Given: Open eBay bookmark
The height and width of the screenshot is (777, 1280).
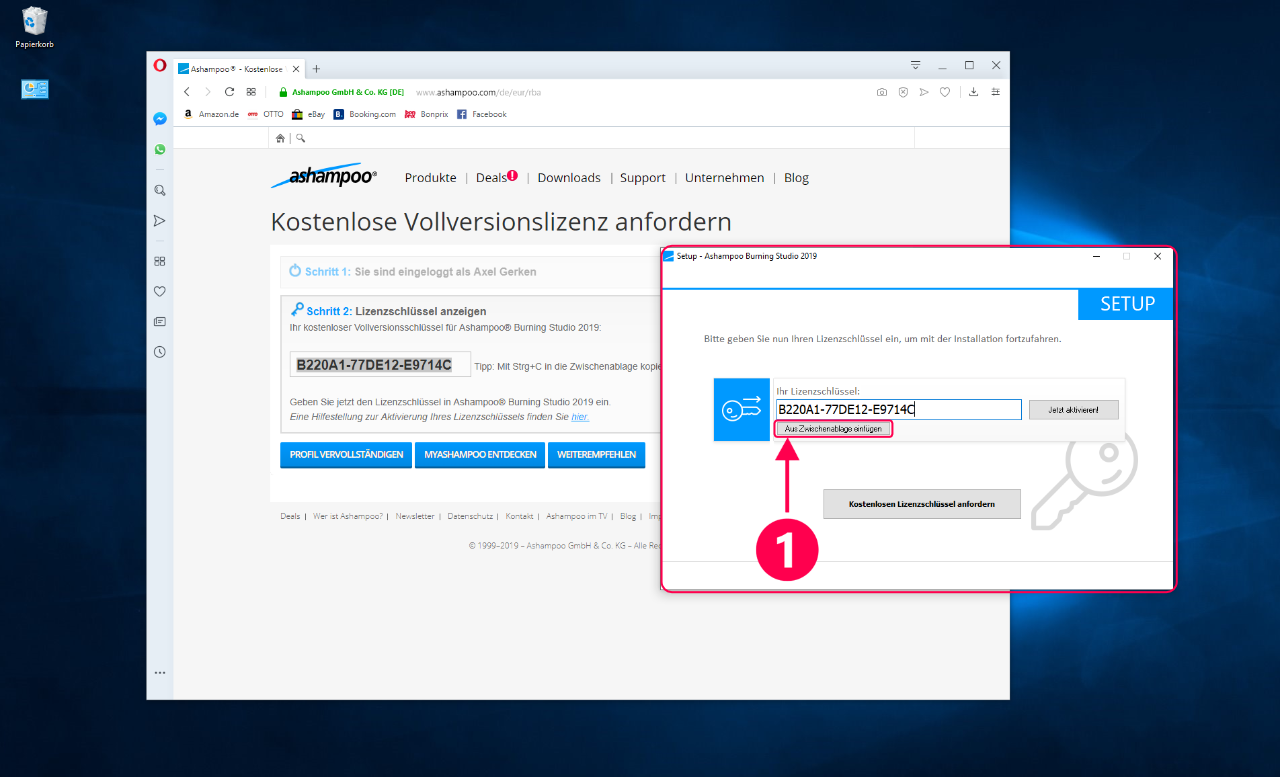Looking at the screenshot, I should tap(308, 114).
